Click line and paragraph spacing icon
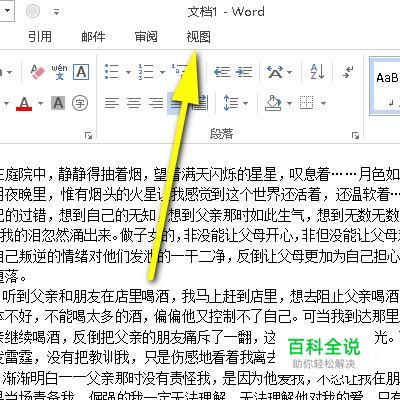 231,103
